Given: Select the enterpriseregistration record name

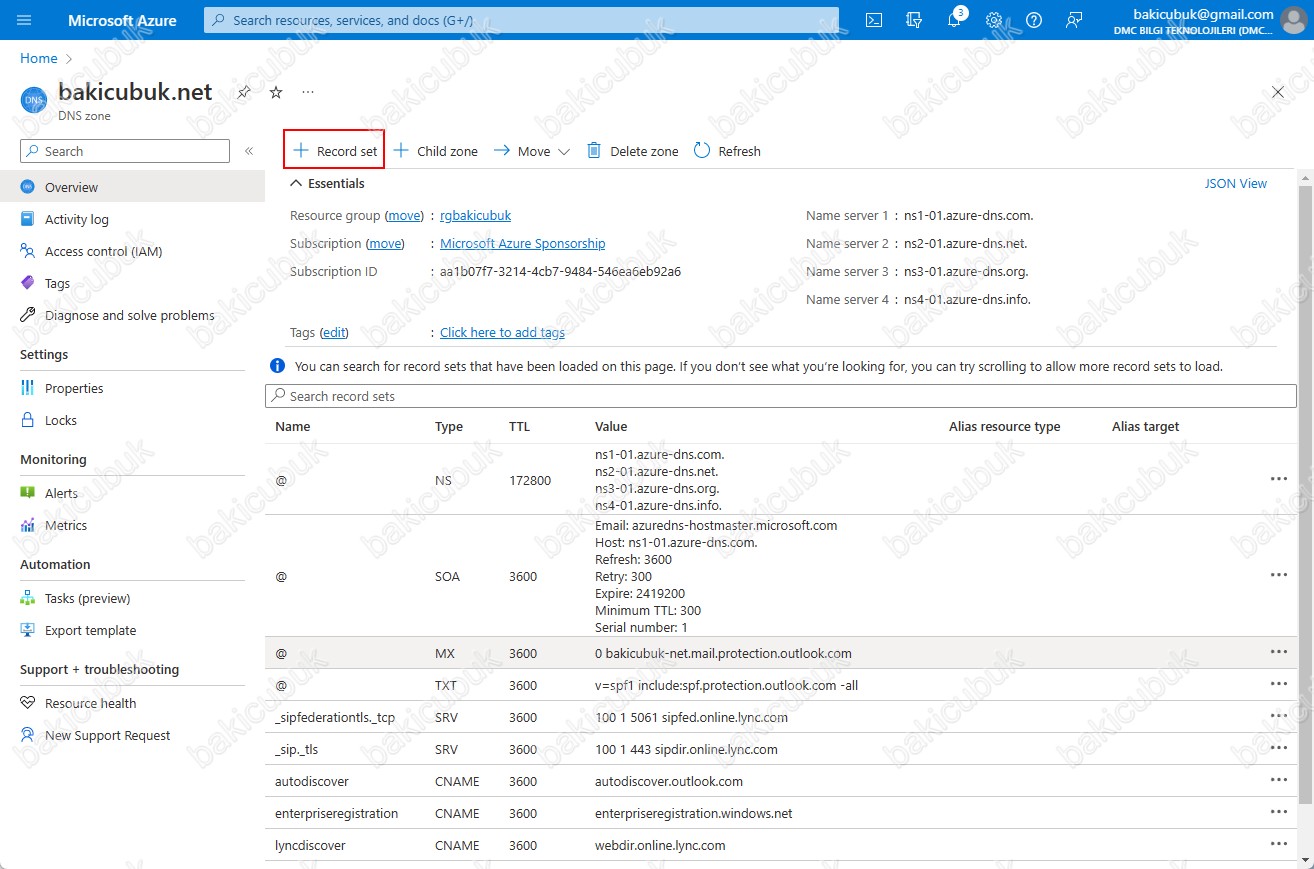Looking at the screenshot, I should click(337, 813).
